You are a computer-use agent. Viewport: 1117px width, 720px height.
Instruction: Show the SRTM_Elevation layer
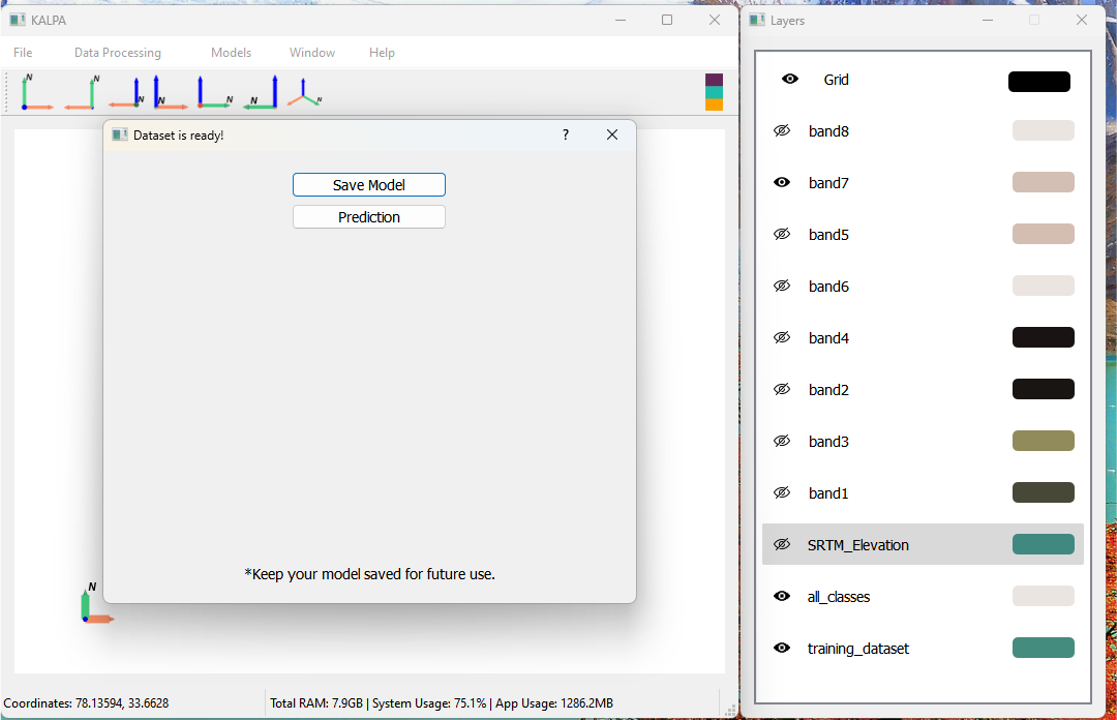pos(781,544)
